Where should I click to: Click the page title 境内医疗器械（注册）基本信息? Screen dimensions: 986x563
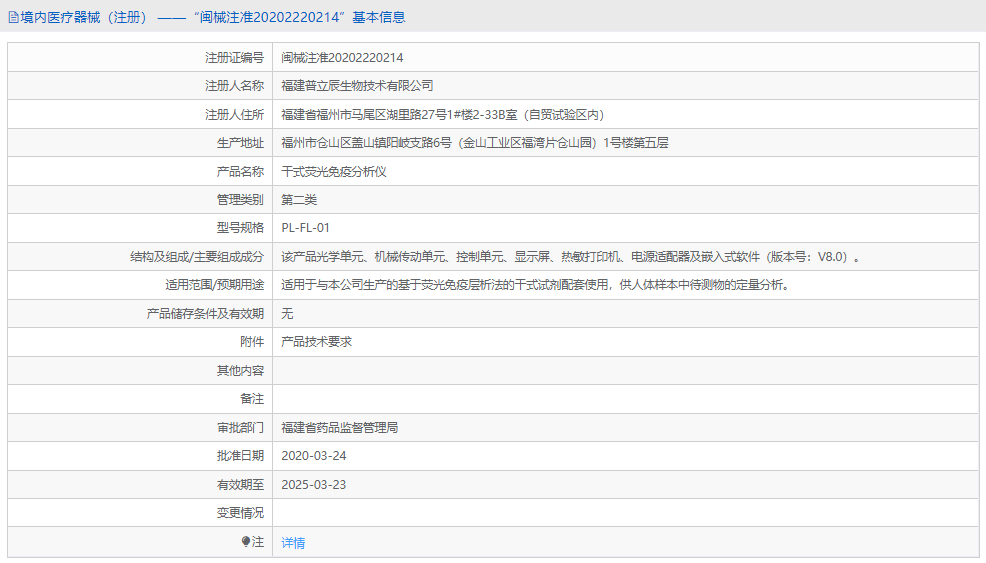pos(213,18)
